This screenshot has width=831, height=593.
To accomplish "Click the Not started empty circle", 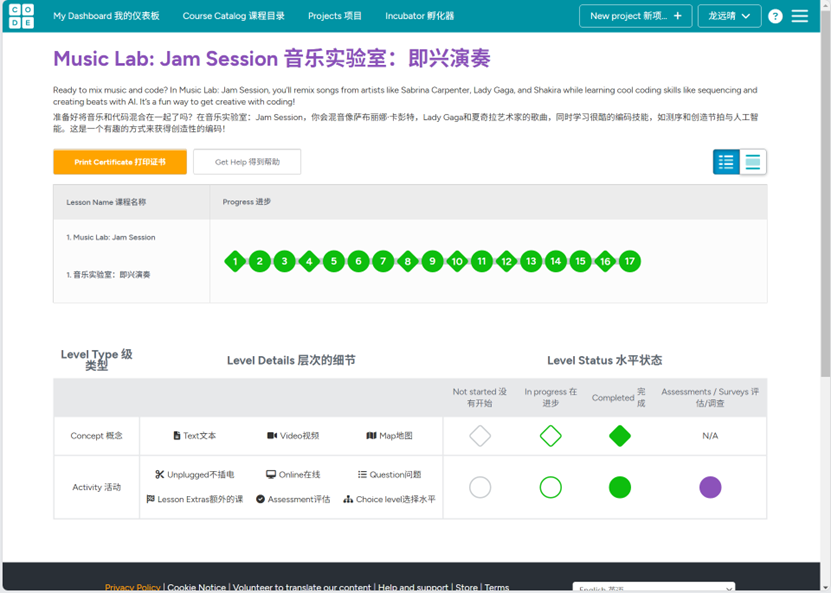I will pos(480,487).
